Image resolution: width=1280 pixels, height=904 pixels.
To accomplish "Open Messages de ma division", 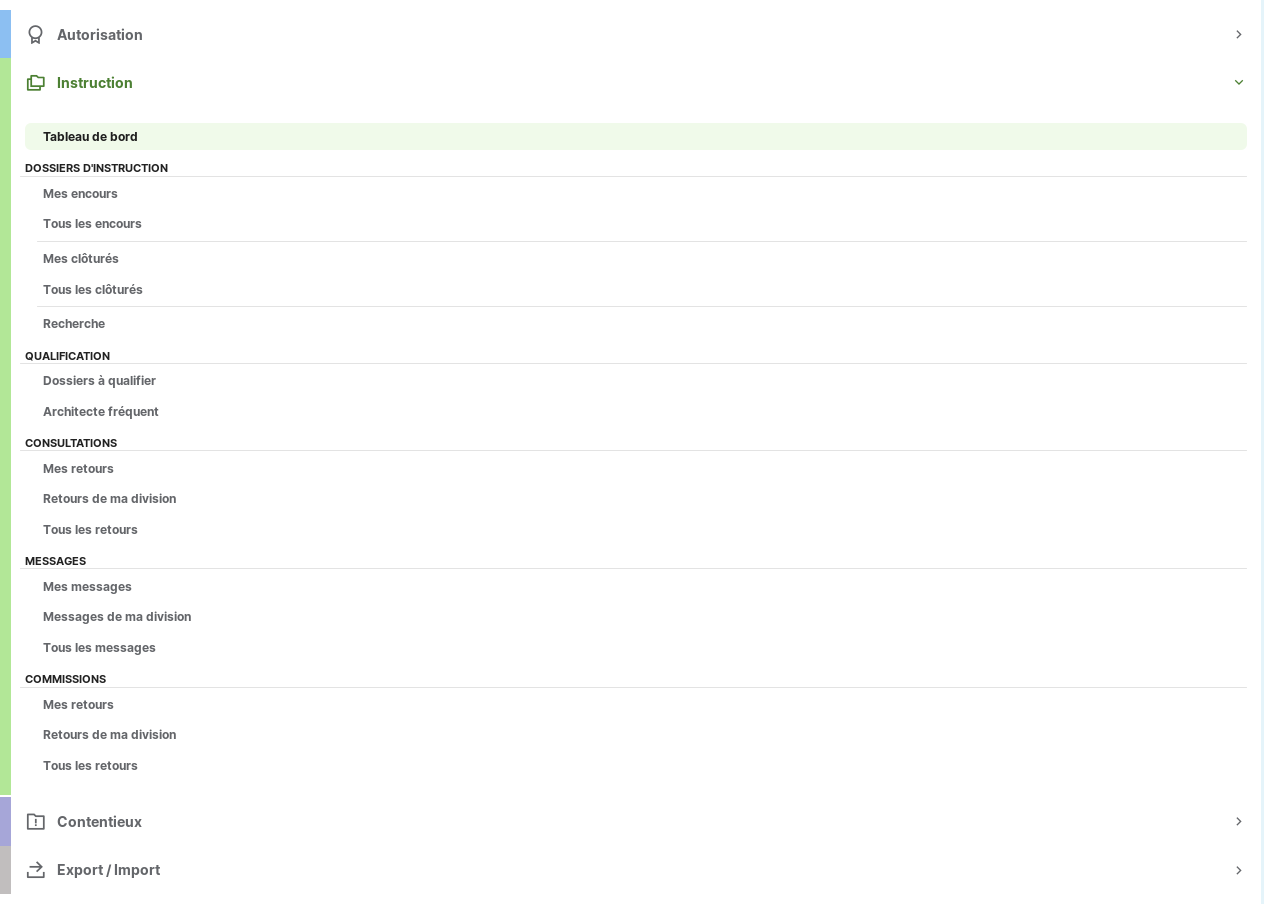I will 117,617.
